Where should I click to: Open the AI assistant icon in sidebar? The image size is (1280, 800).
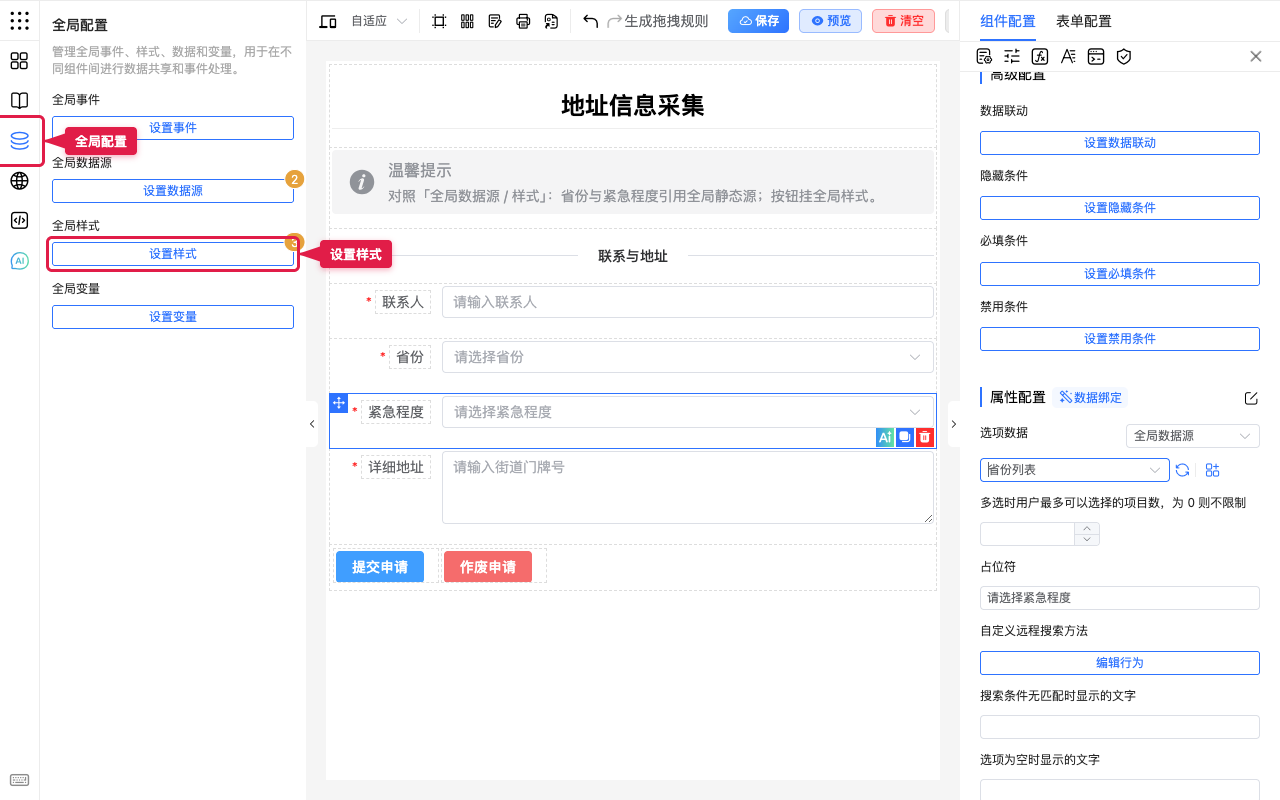(19, 261)
